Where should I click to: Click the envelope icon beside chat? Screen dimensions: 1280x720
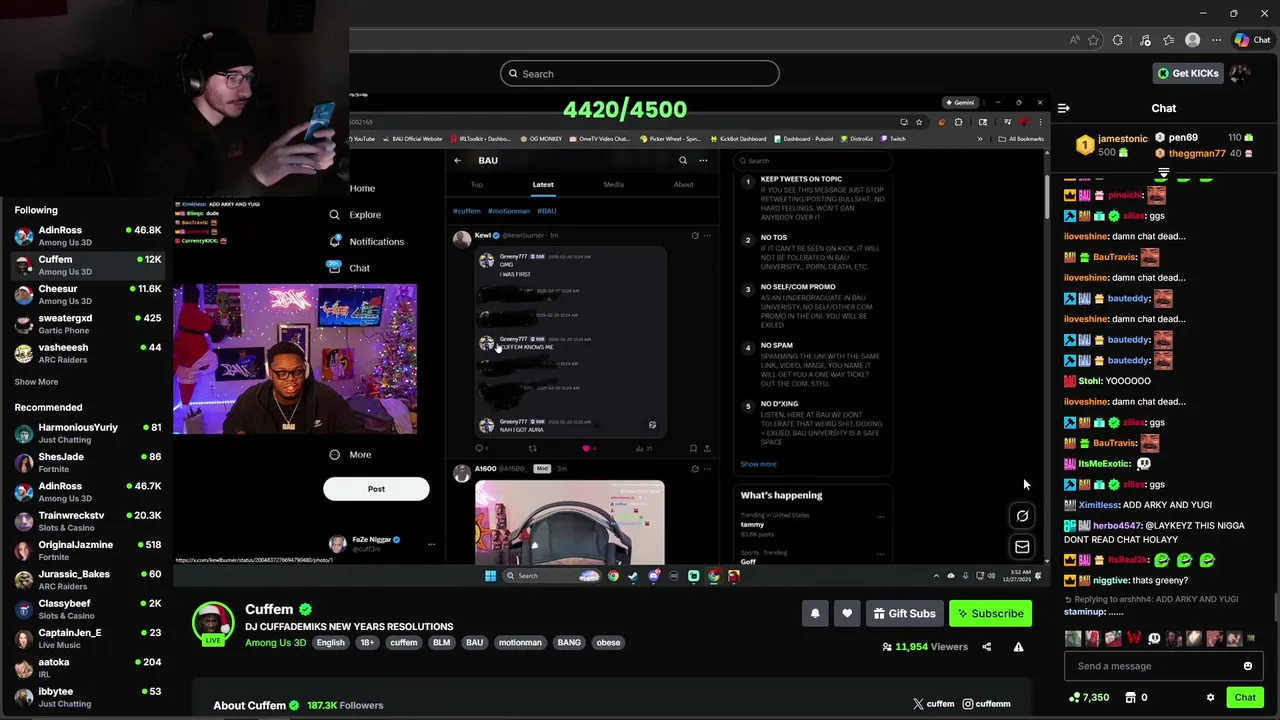[1022, 547]
